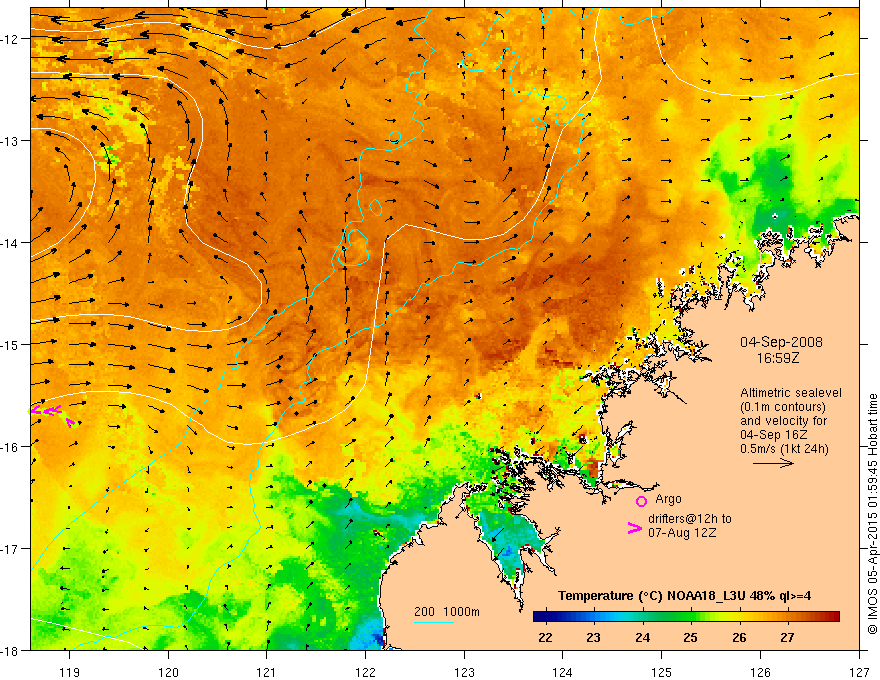The height and width of the screenshot is (680, 880).
Task: Click the '126' longitude axis label
Action: [x=760, y=672]
